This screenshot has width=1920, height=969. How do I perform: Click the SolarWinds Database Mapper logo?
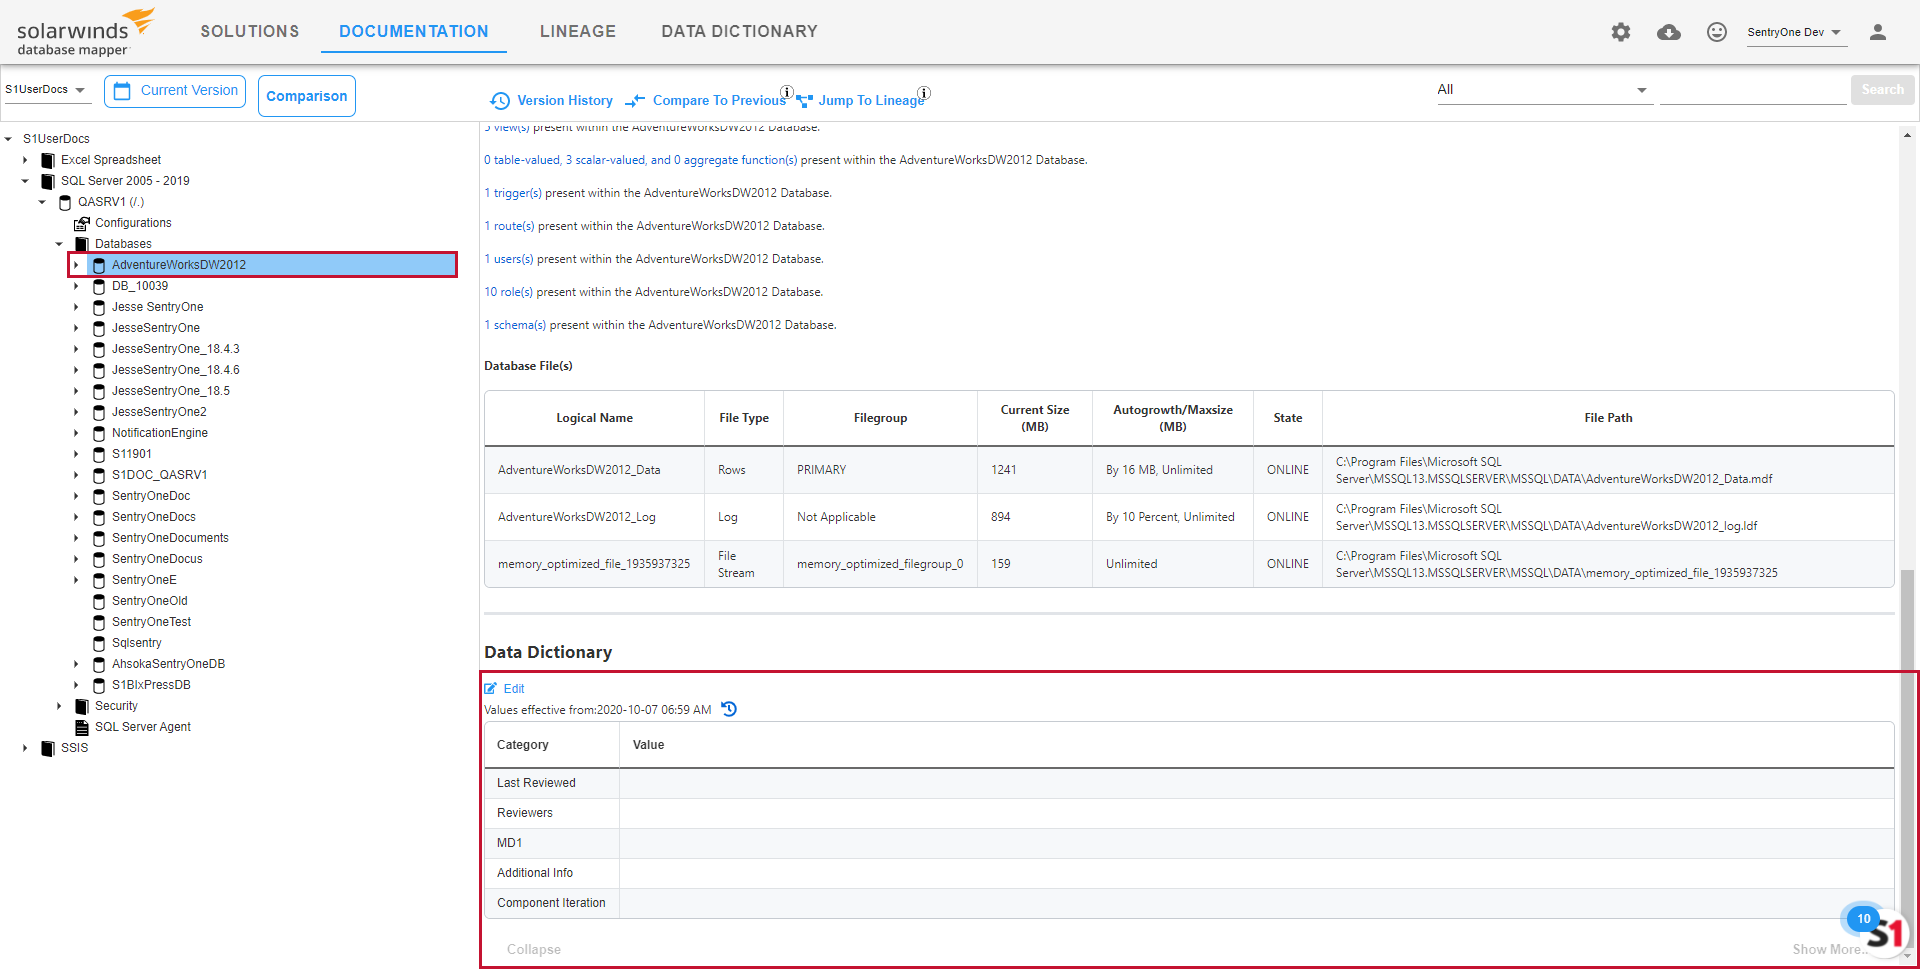pos(85,32)
